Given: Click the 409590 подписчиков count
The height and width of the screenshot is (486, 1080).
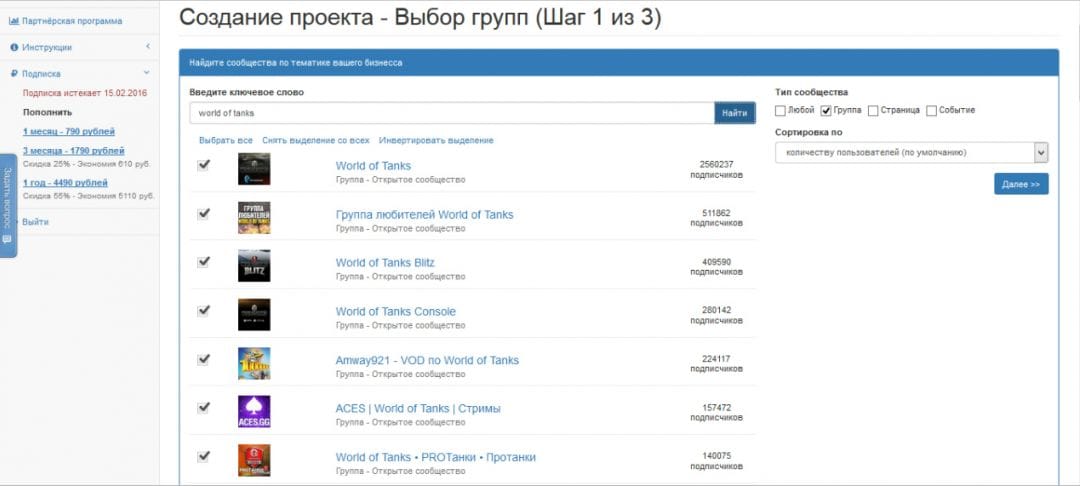Looking at the screenshot, I should tap(716, 267).
